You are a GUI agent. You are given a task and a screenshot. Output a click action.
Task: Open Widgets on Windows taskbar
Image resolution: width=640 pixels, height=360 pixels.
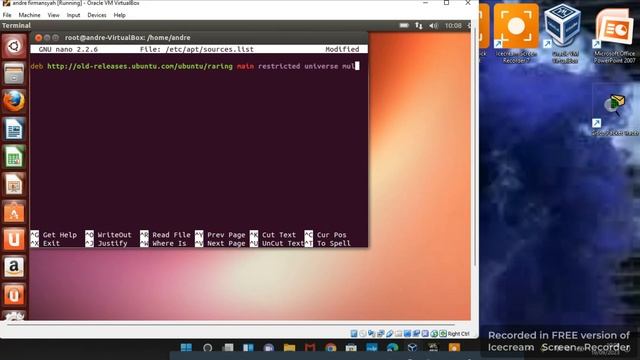[248, 348]
